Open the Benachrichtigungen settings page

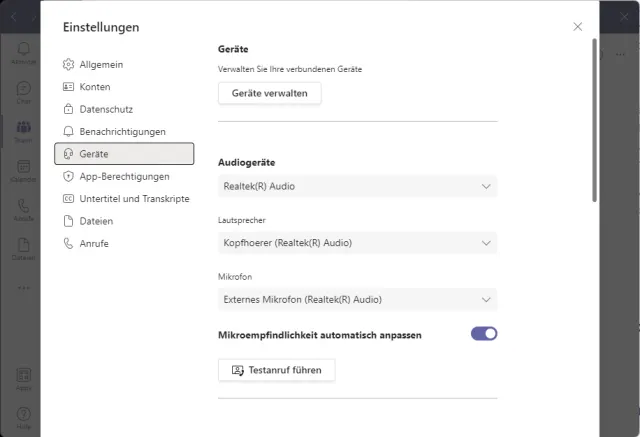point(122,131)
